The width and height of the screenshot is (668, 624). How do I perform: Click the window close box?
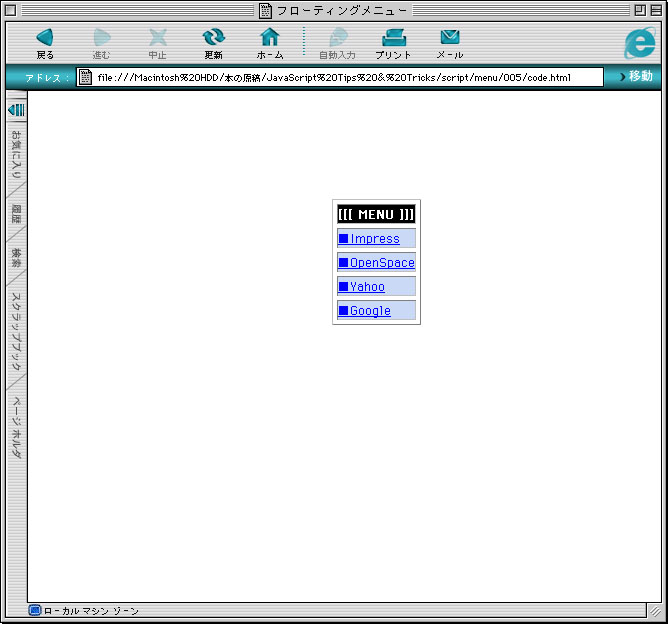pyautogui.click(x=11, y=10)
